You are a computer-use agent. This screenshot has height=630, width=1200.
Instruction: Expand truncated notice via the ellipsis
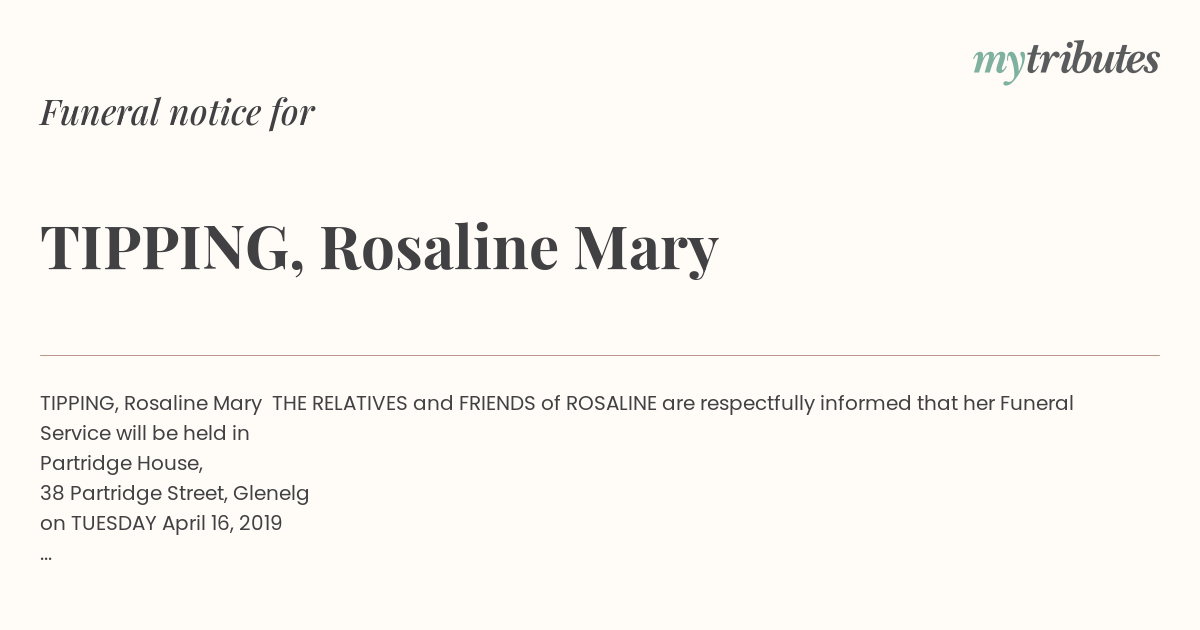46,554
